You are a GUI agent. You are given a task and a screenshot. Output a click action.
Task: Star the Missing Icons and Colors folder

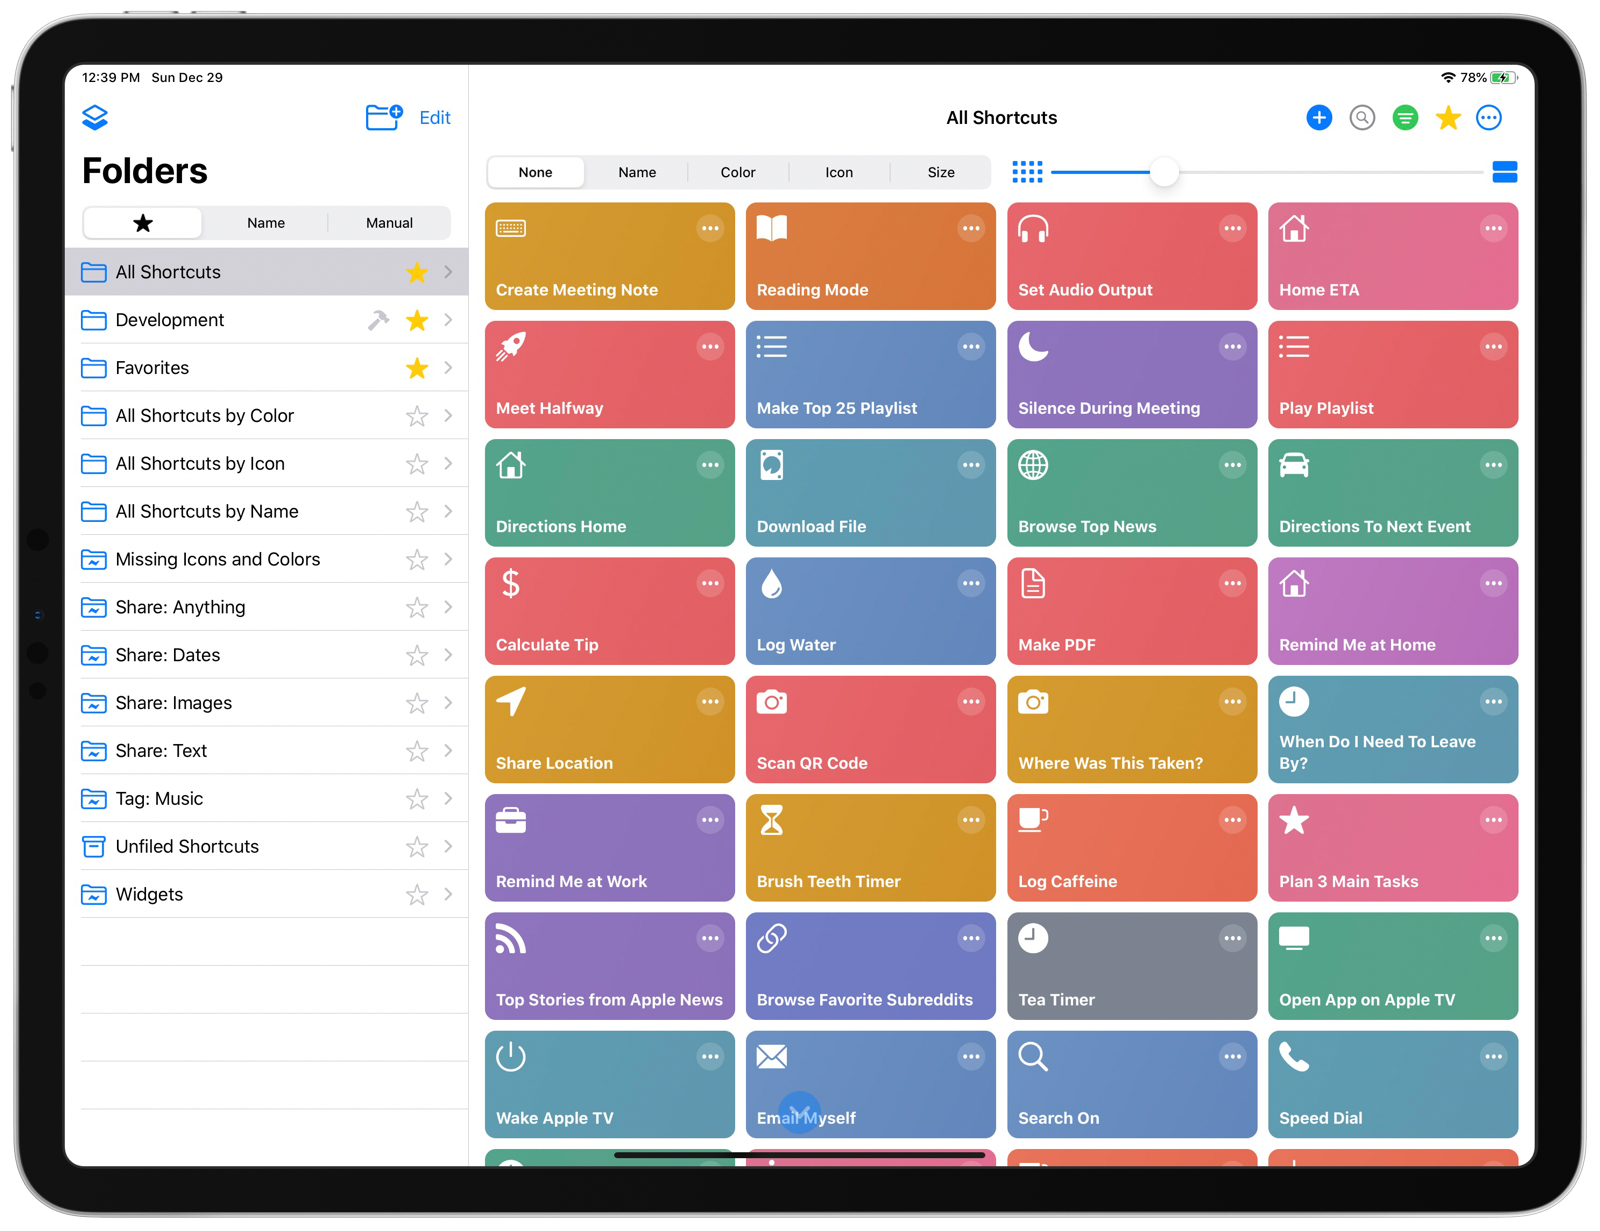417,559
